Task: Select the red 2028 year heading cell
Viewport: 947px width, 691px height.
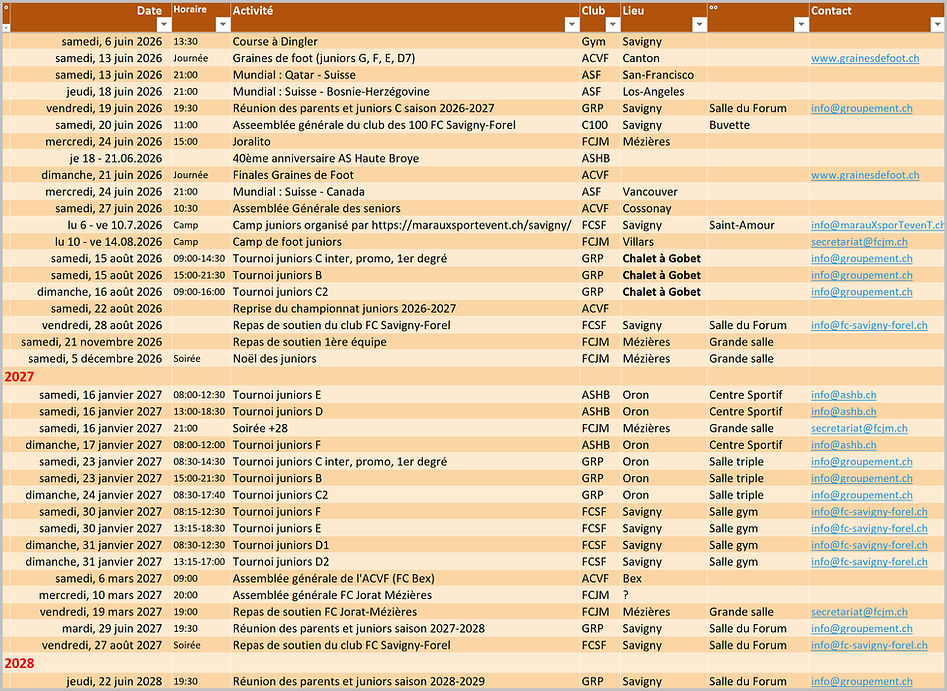Action: click(19, 663)
